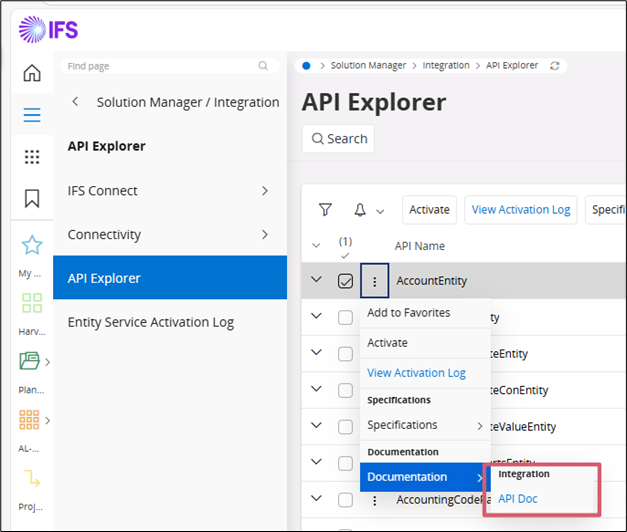Click the IFS logo

tap(48, 30)
